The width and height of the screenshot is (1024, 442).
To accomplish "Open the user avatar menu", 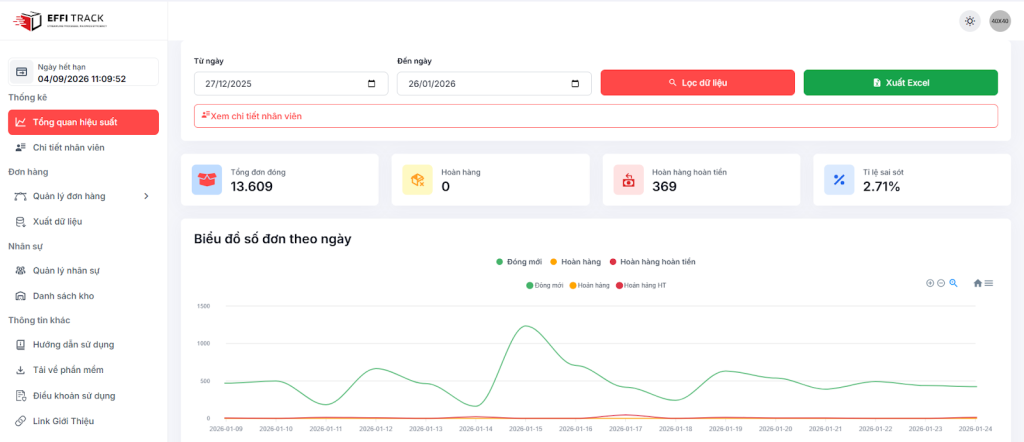I will [x=999, y=21].
